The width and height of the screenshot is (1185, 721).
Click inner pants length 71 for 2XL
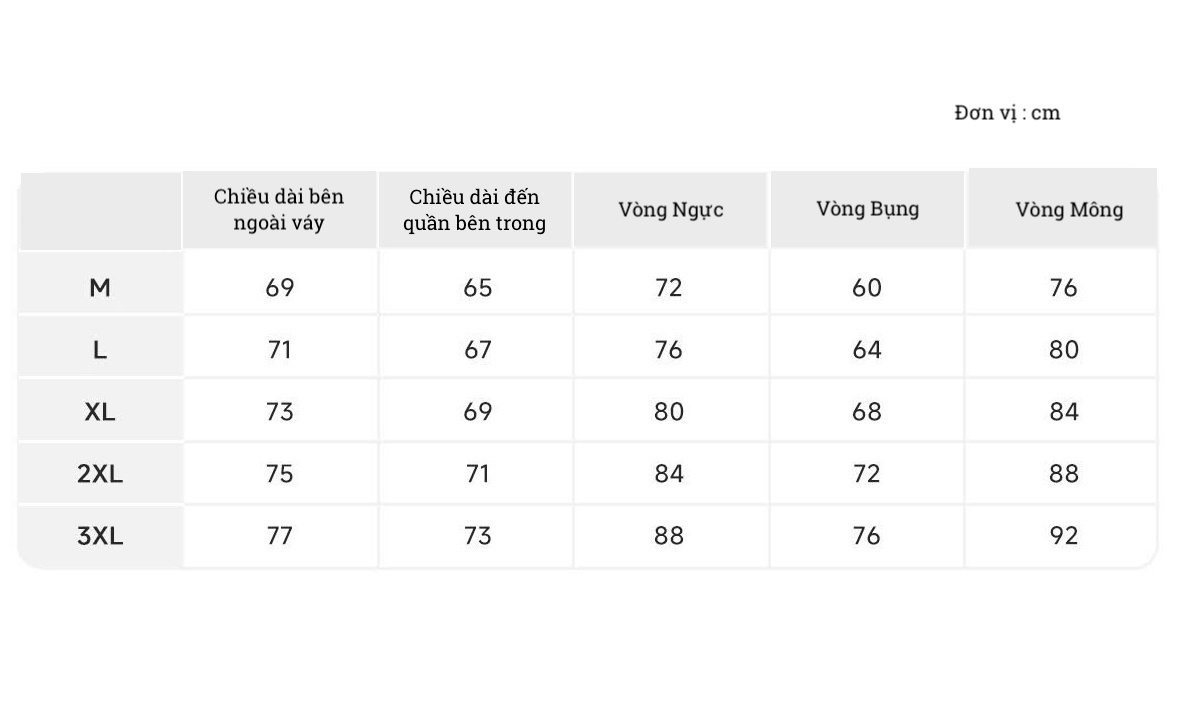coord(477,474)
